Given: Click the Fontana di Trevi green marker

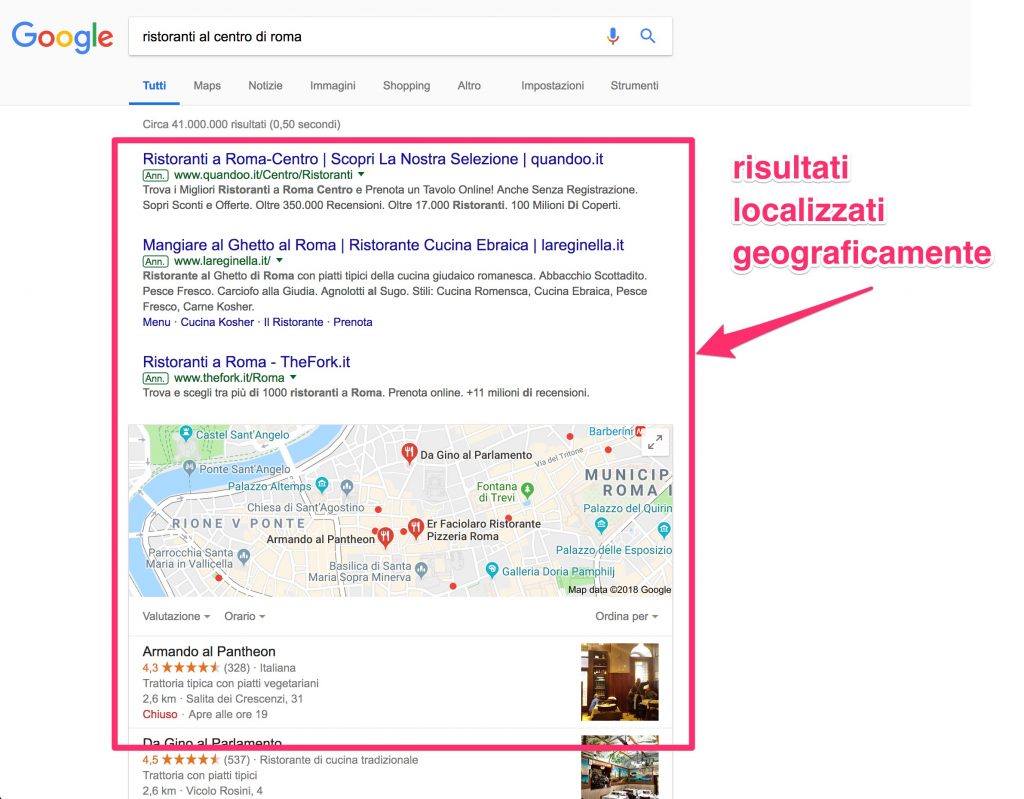Looking at the screenshot, I should point(527,490).
